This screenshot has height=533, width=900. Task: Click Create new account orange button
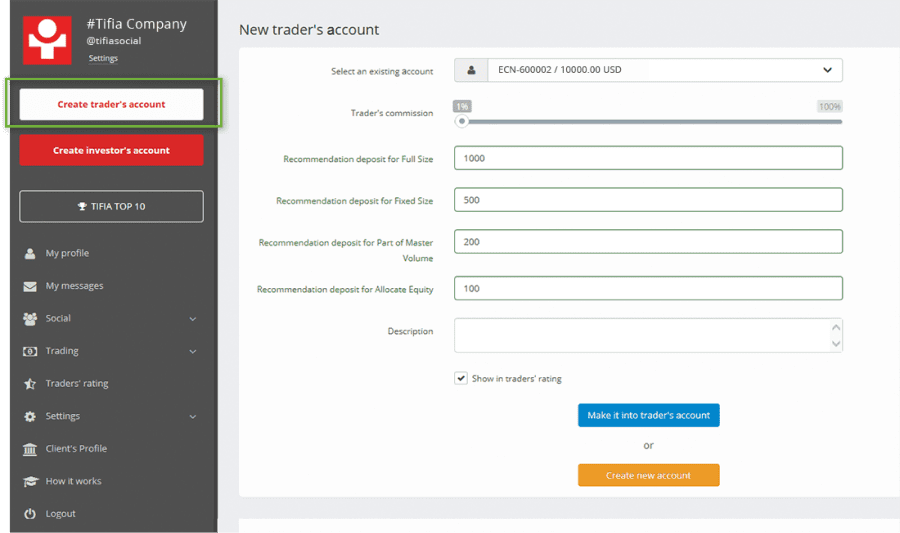point(649,475)
